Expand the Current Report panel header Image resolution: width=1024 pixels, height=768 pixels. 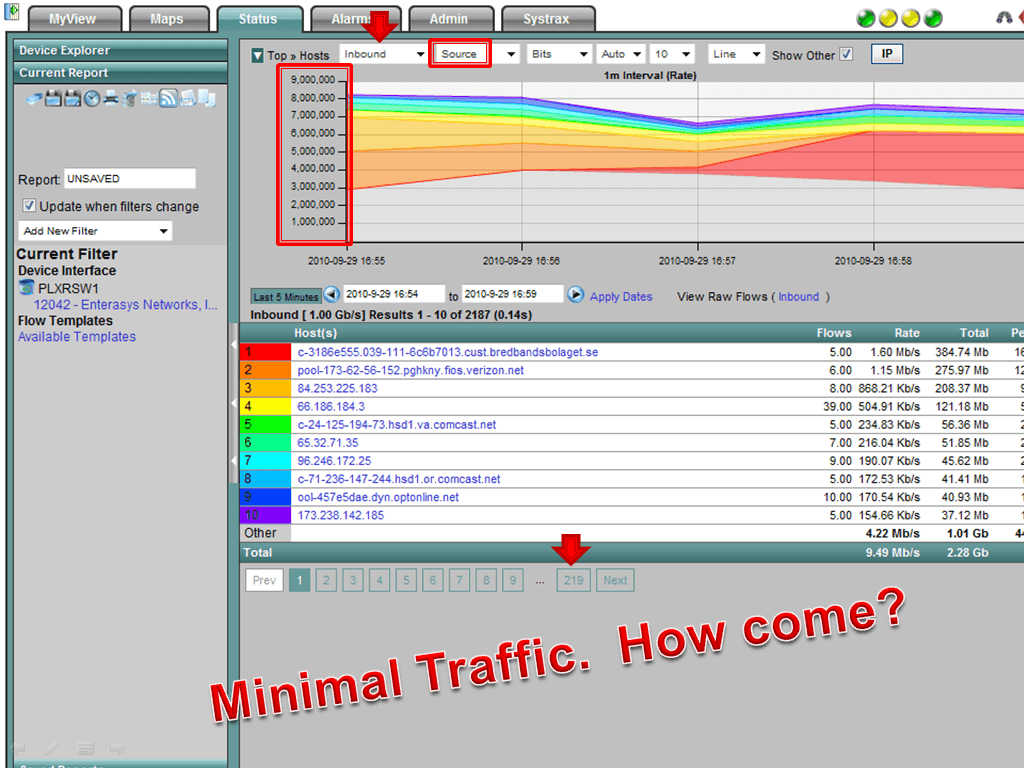120,73
